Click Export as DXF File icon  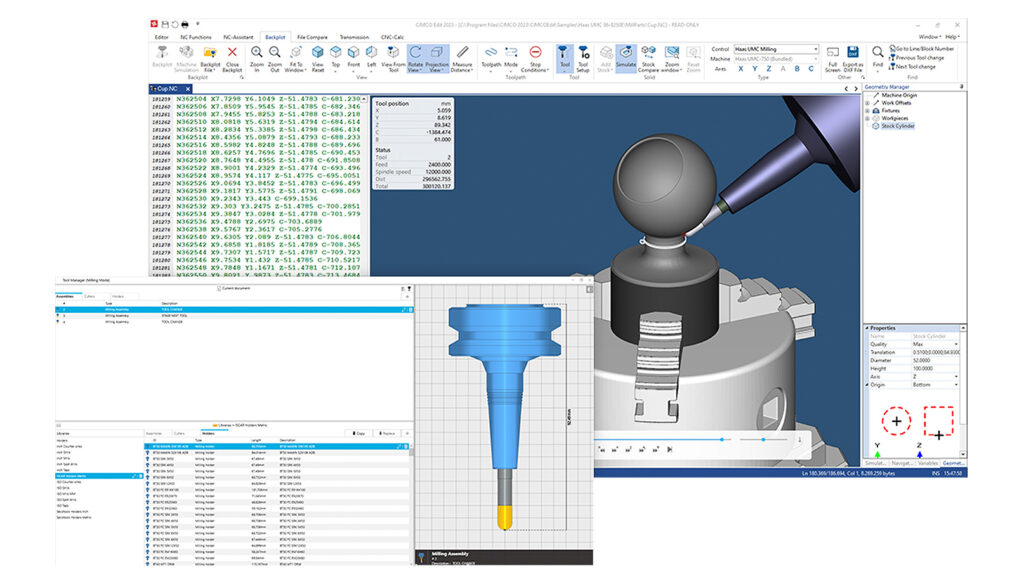(x=855, y=54)
